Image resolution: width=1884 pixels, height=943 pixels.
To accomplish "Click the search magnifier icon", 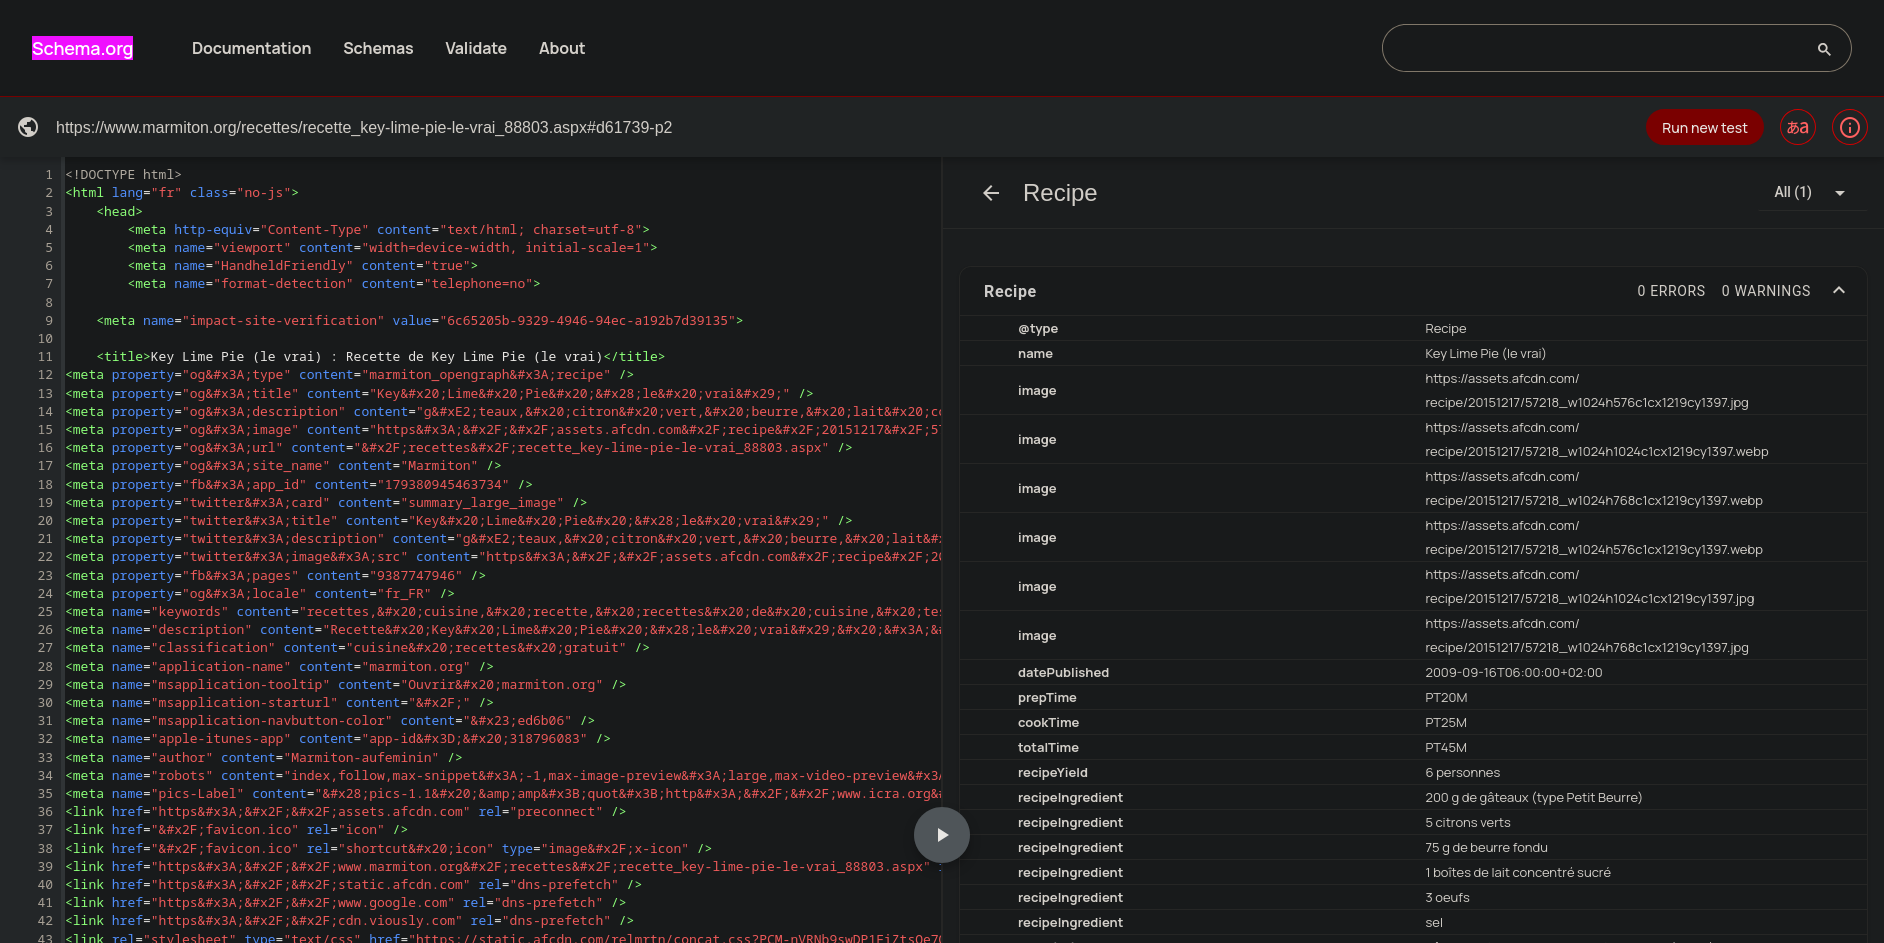I will click(x=1823, y=49).
